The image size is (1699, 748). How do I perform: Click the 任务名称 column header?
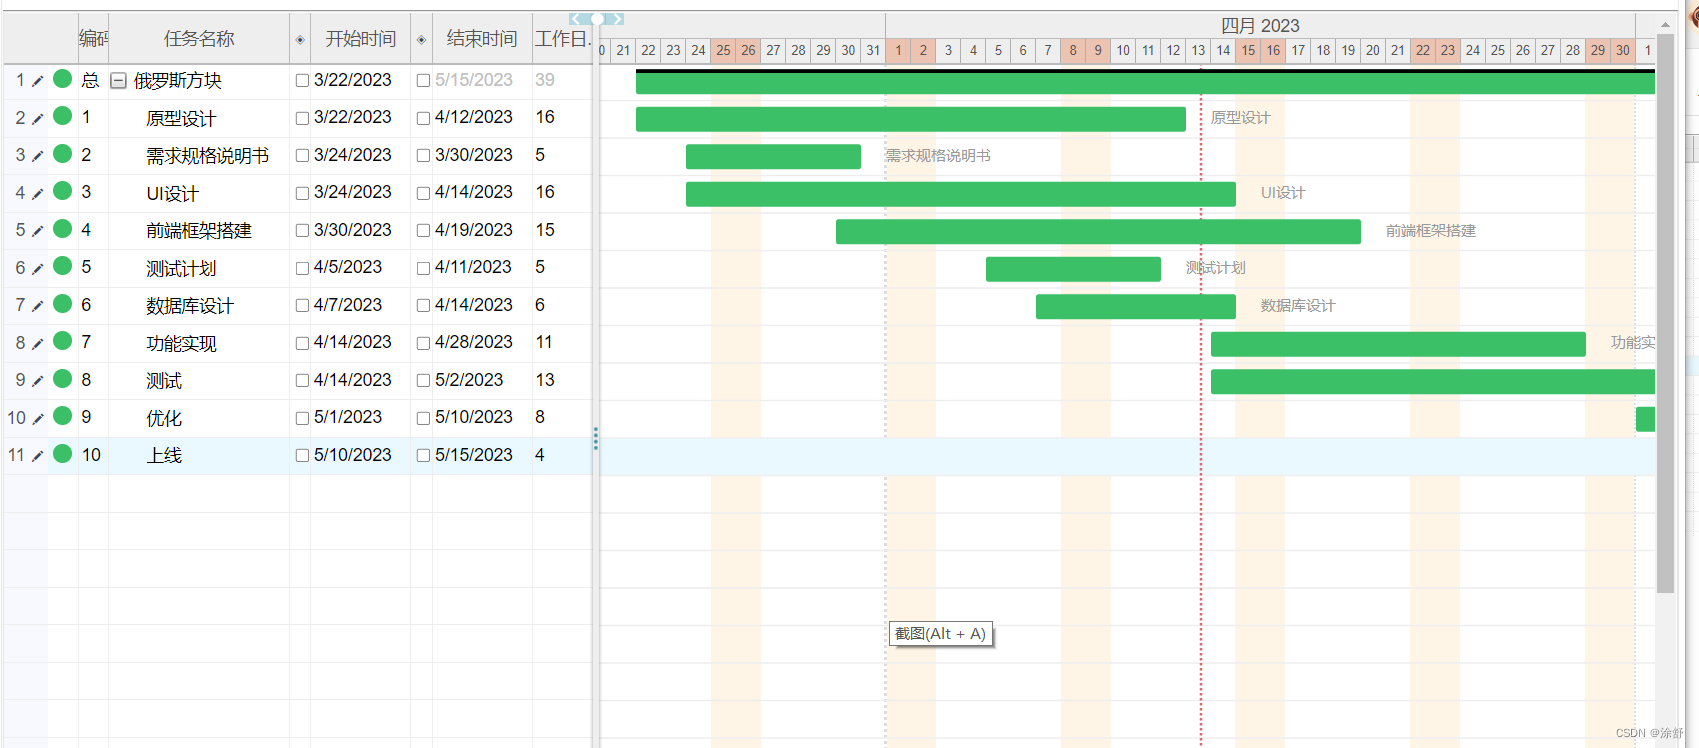[199, 39]
